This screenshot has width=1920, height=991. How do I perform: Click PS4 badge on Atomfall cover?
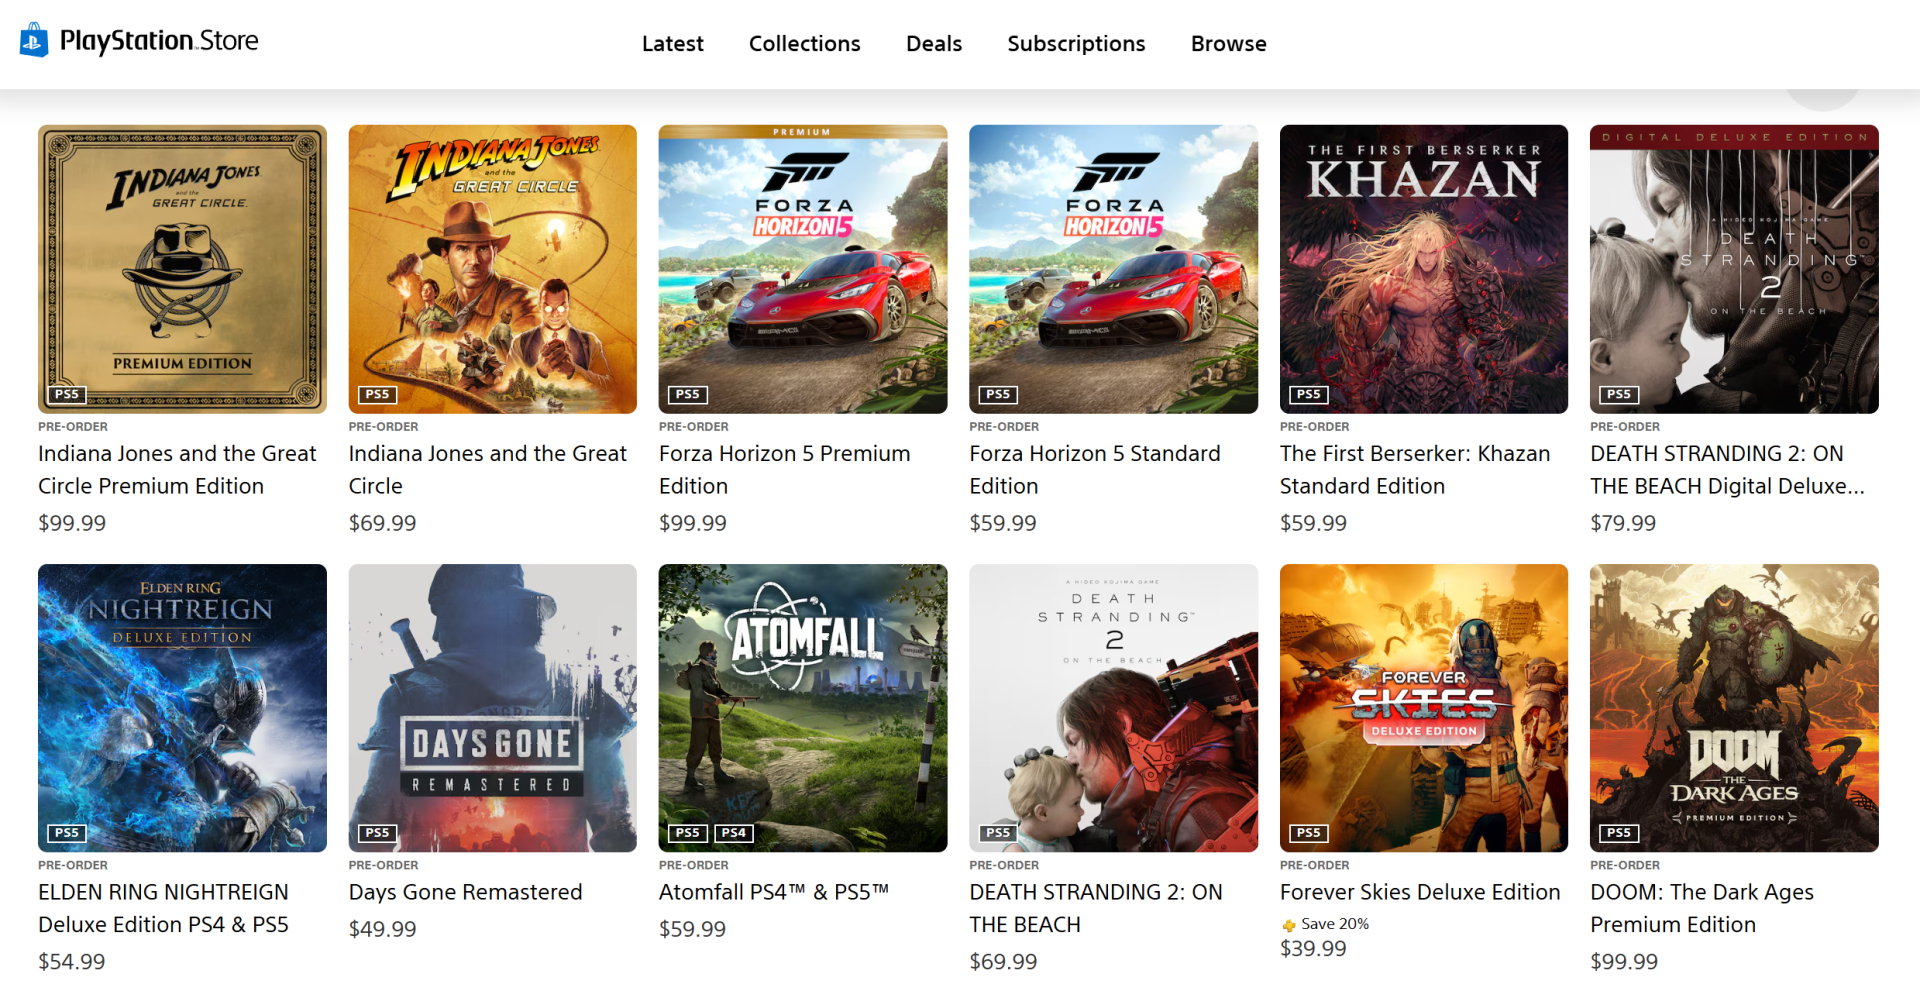pos(734,833)
